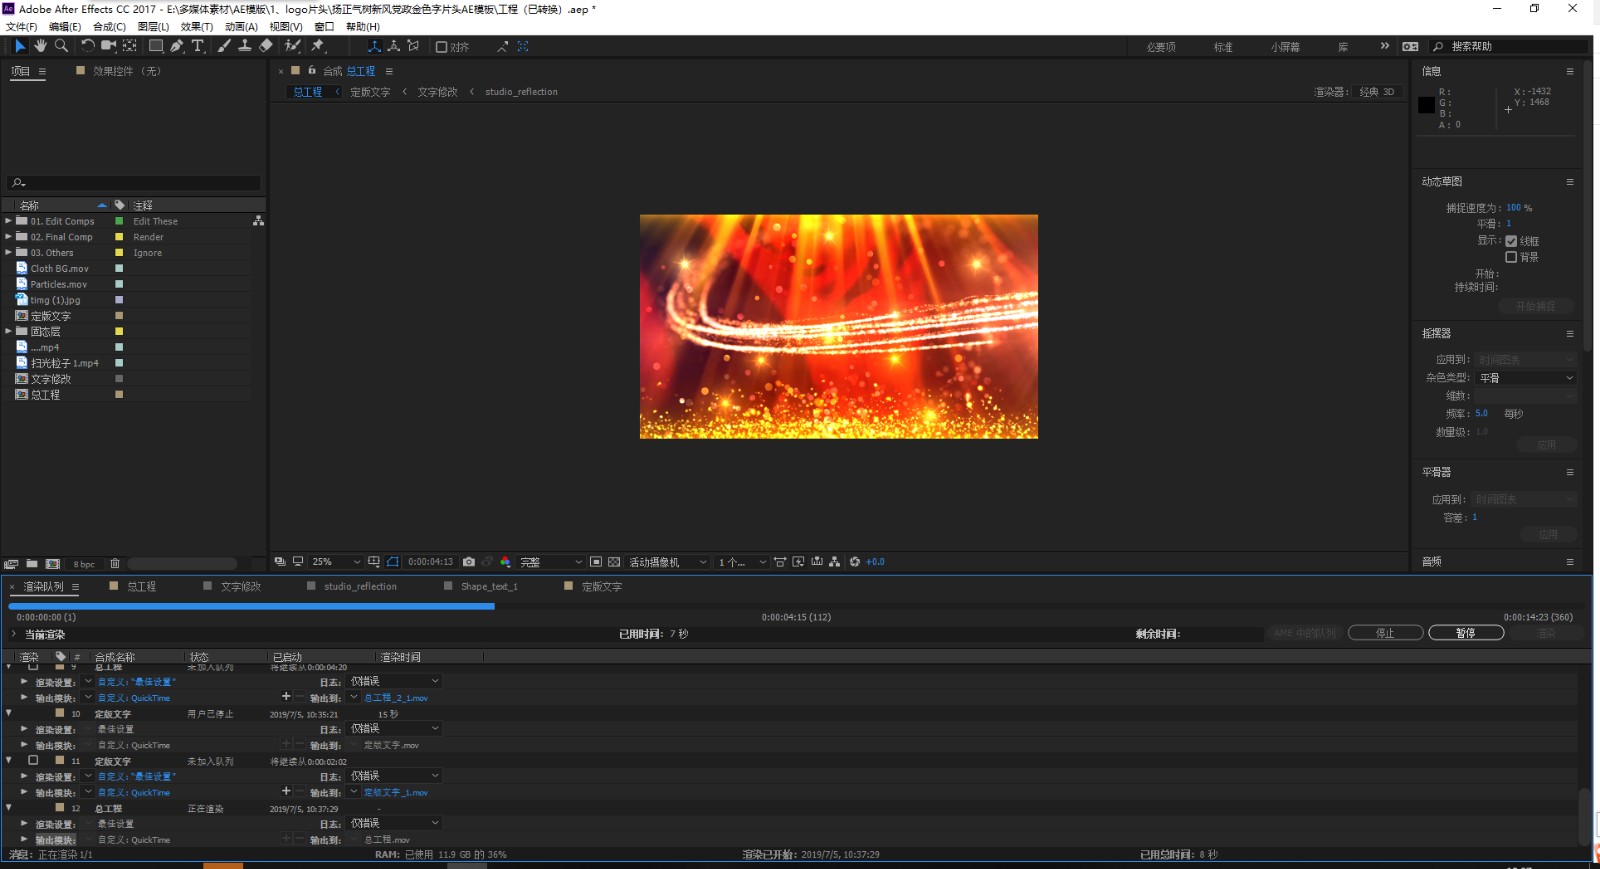This screenshot has width=1600, height=869.
Task: Click output file link 总工程_2_1.mov
Action: 396,698
